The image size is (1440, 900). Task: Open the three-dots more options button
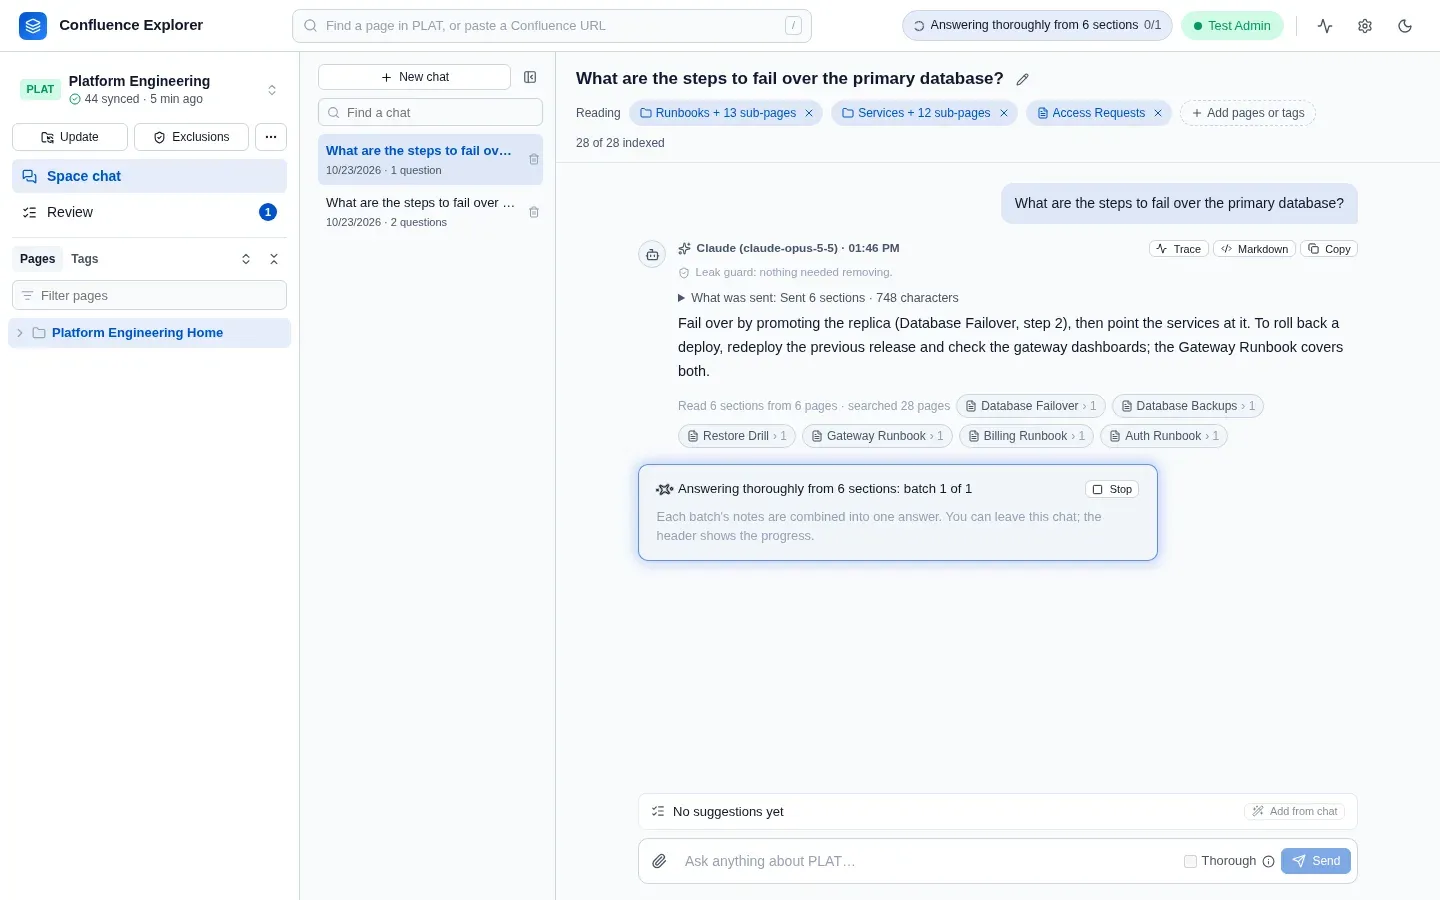pyautogui.click(x=271, y=137)
